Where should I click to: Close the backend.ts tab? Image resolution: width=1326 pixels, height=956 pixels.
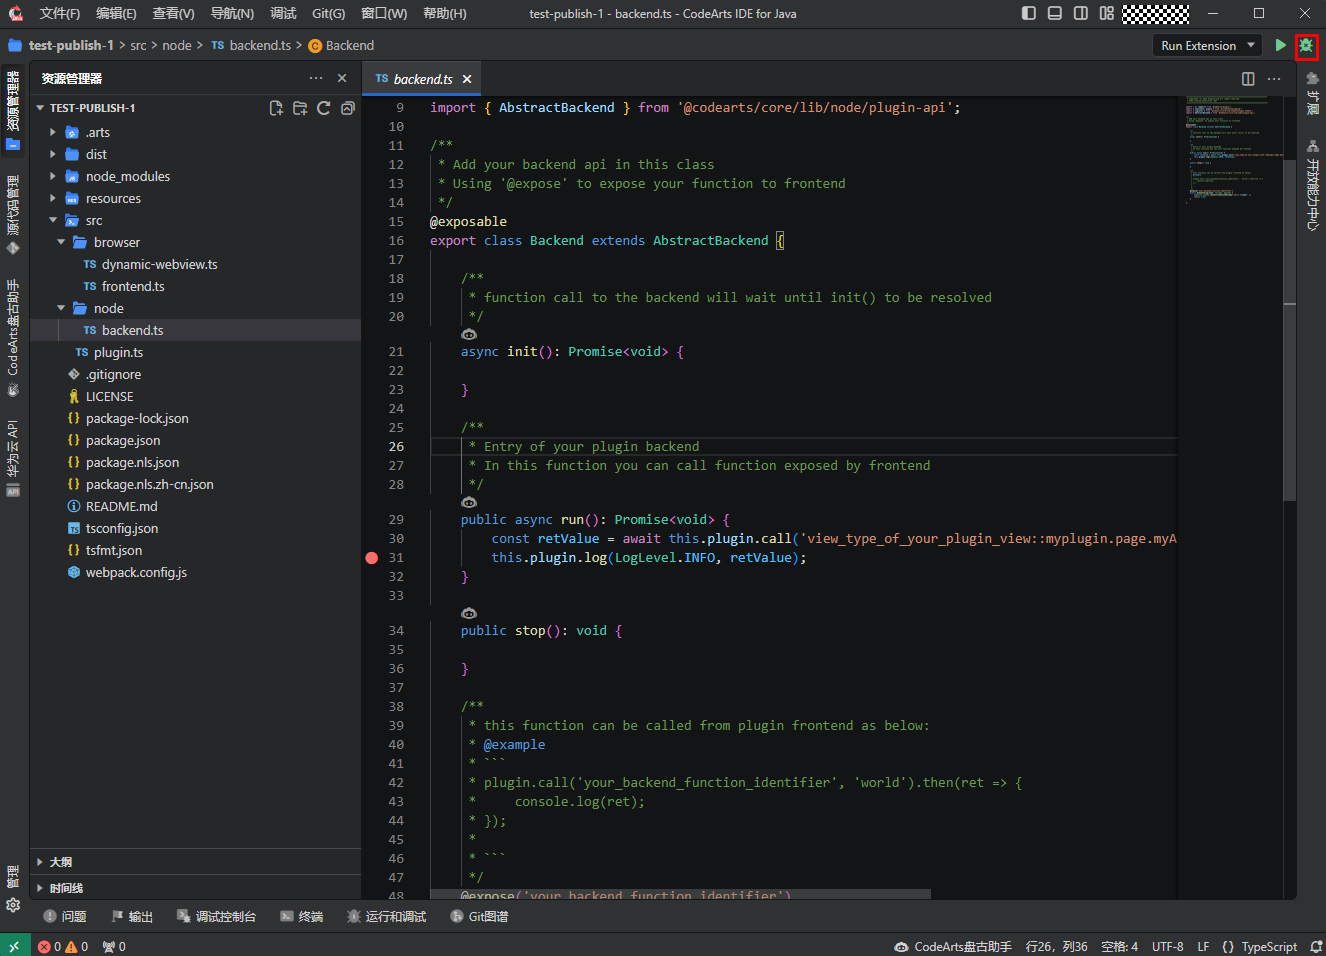[467, 79]
